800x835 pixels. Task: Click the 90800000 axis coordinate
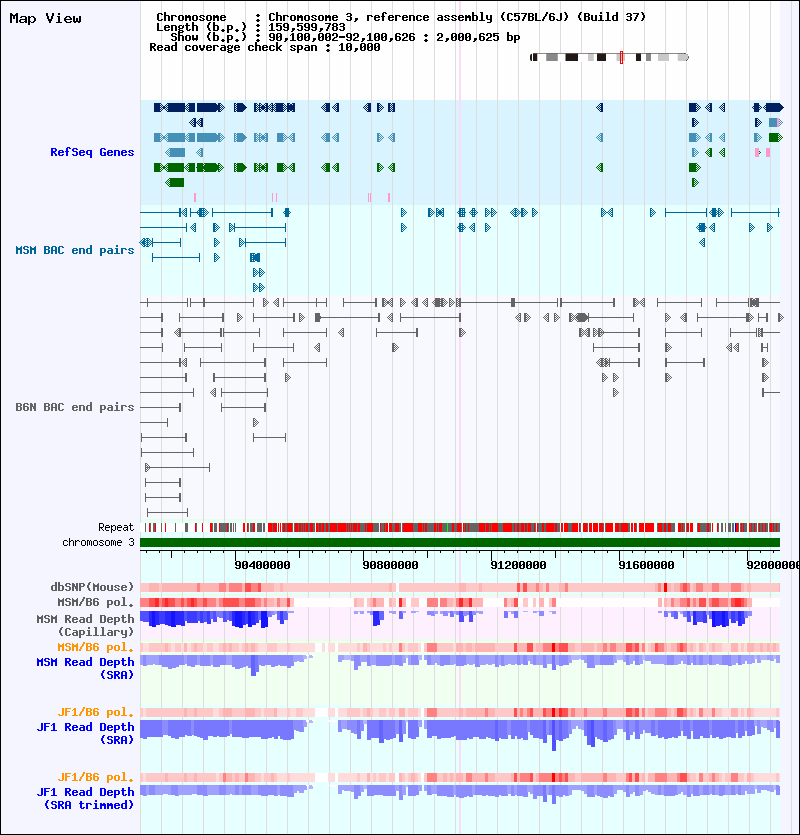tap(390, 565)
